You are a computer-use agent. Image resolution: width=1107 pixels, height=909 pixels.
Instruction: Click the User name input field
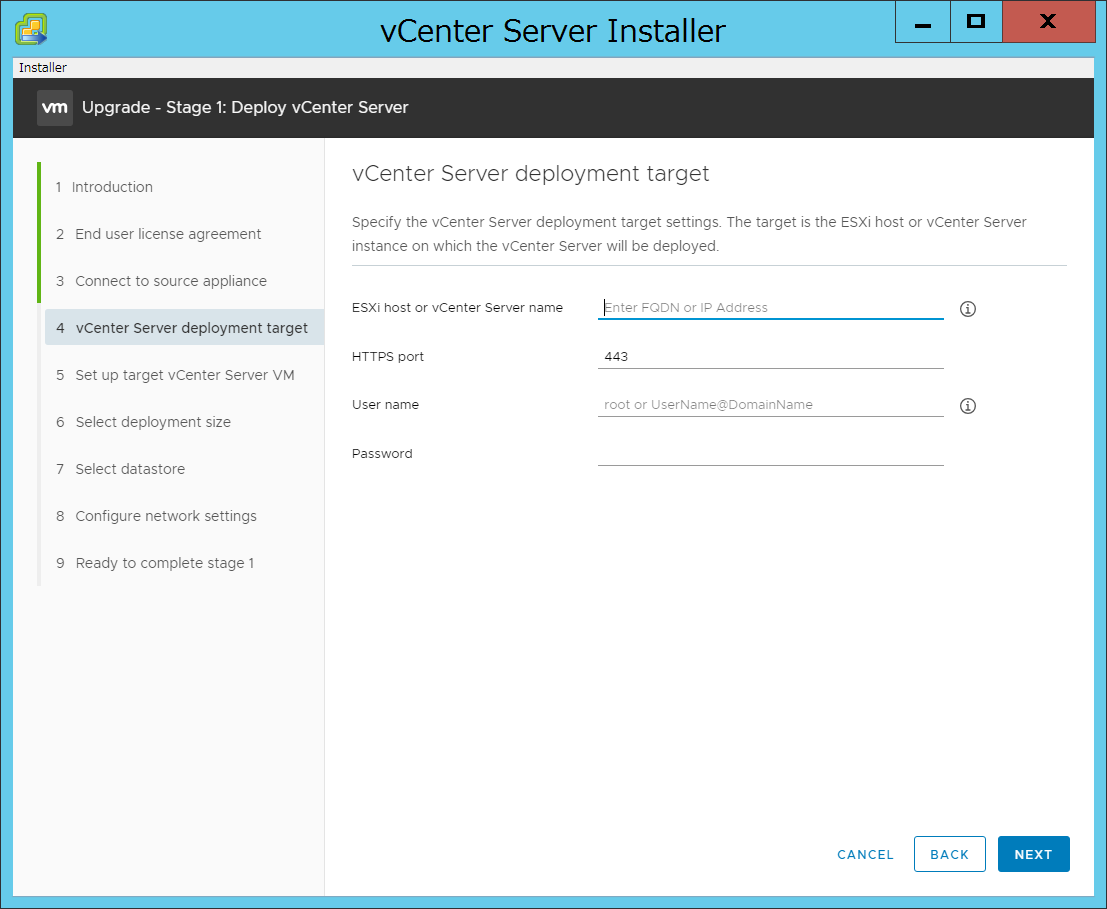[770, 404]
